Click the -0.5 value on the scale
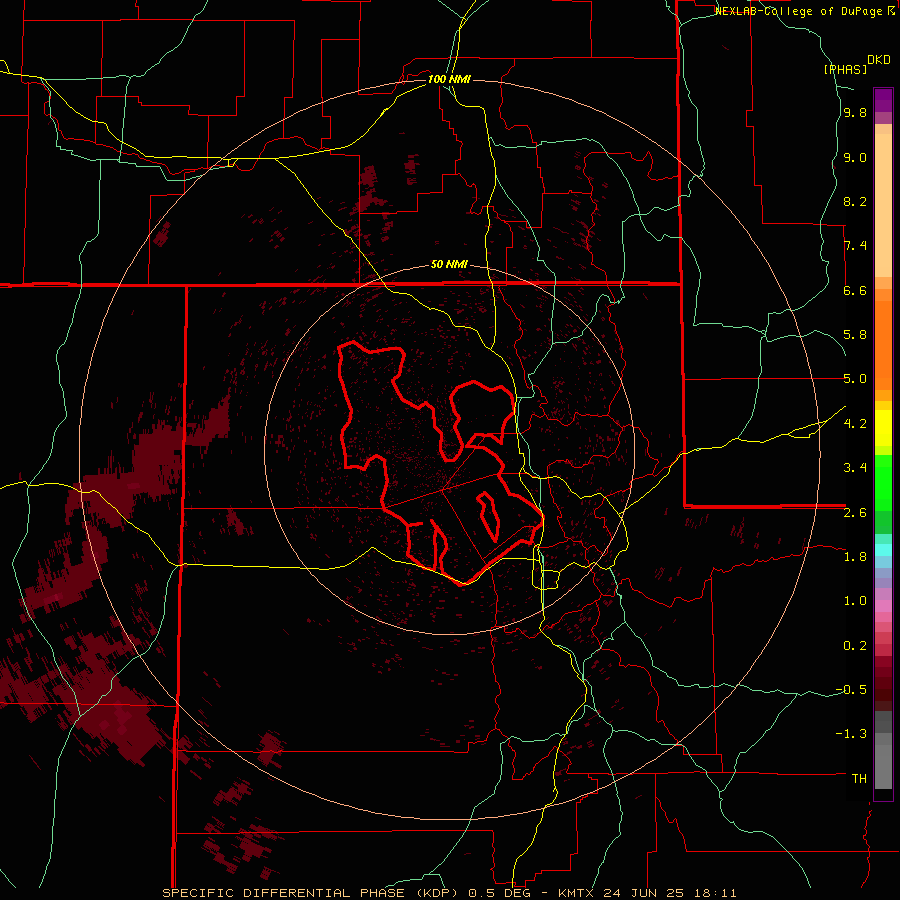The height and width of the screenshot is (900, 900). (x=851, y=690)
